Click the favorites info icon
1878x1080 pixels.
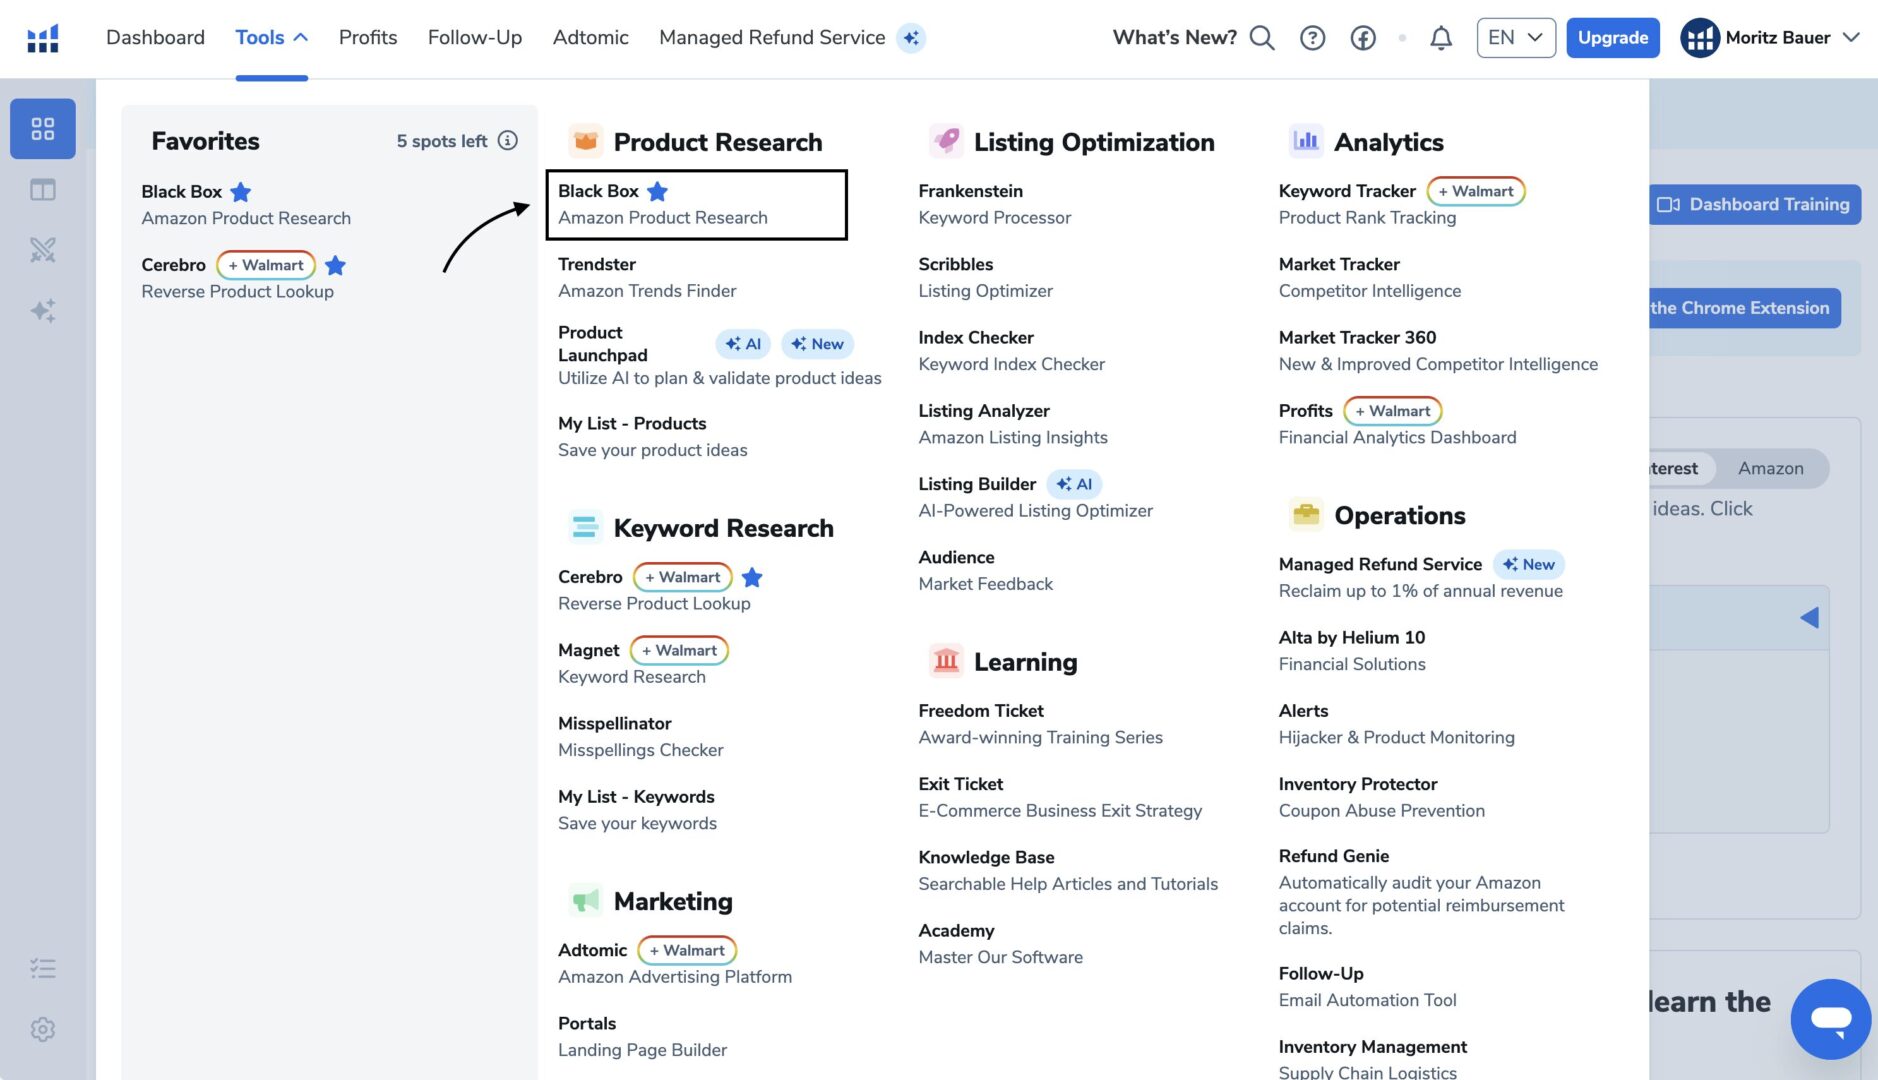tap(508, 141)
